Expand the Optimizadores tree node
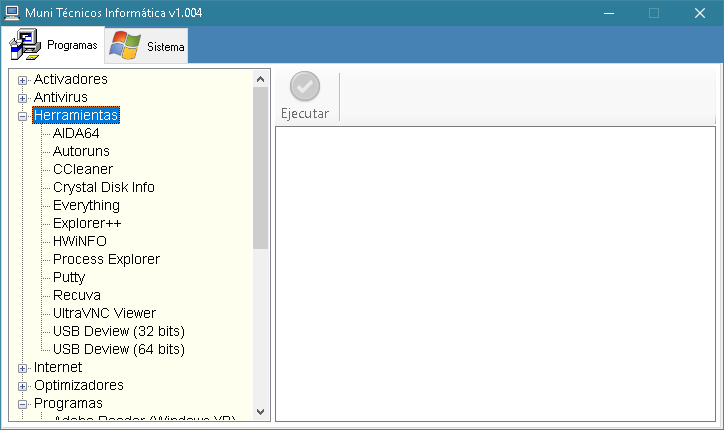Screen dimensions: 724x430 [x=22, y=387]
